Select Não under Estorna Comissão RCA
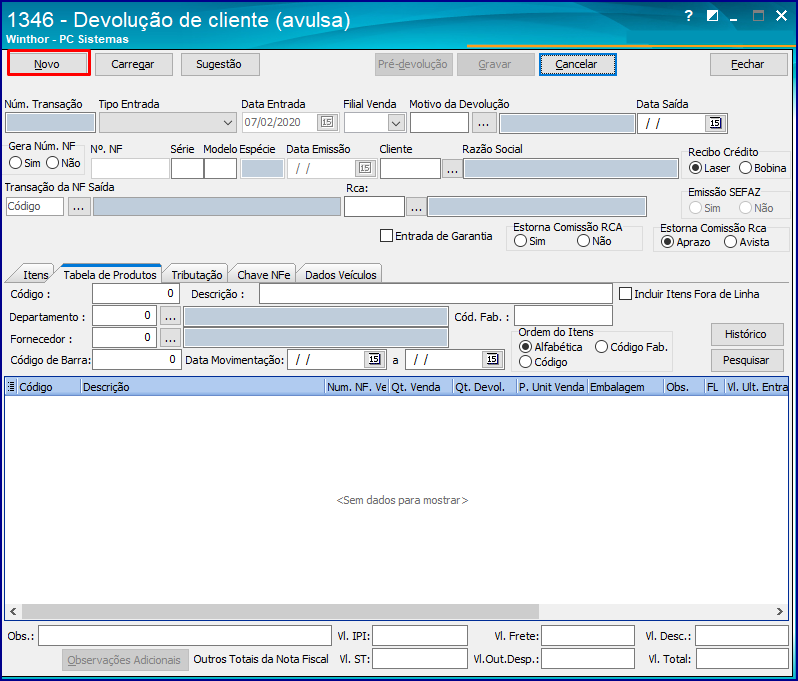This screenshot has width=798, height=681. tap(594, 241)
